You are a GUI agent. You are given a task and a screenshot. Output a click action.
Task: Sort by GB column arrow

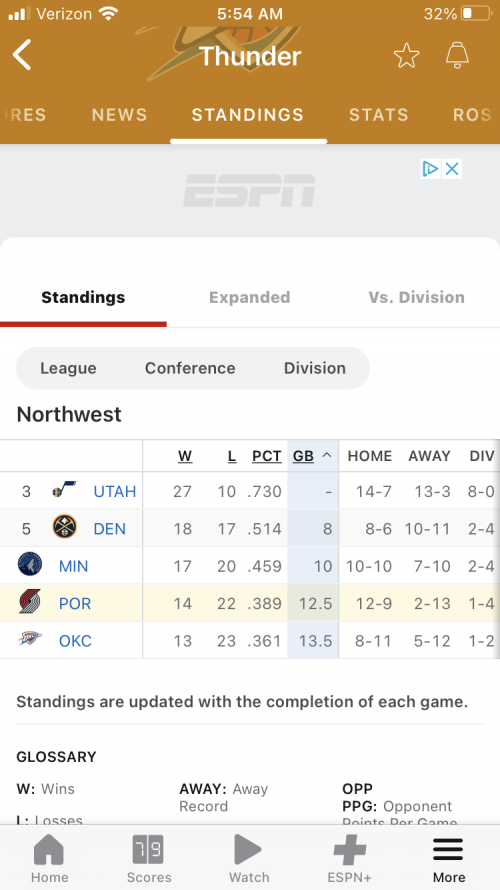pos(327,456)
